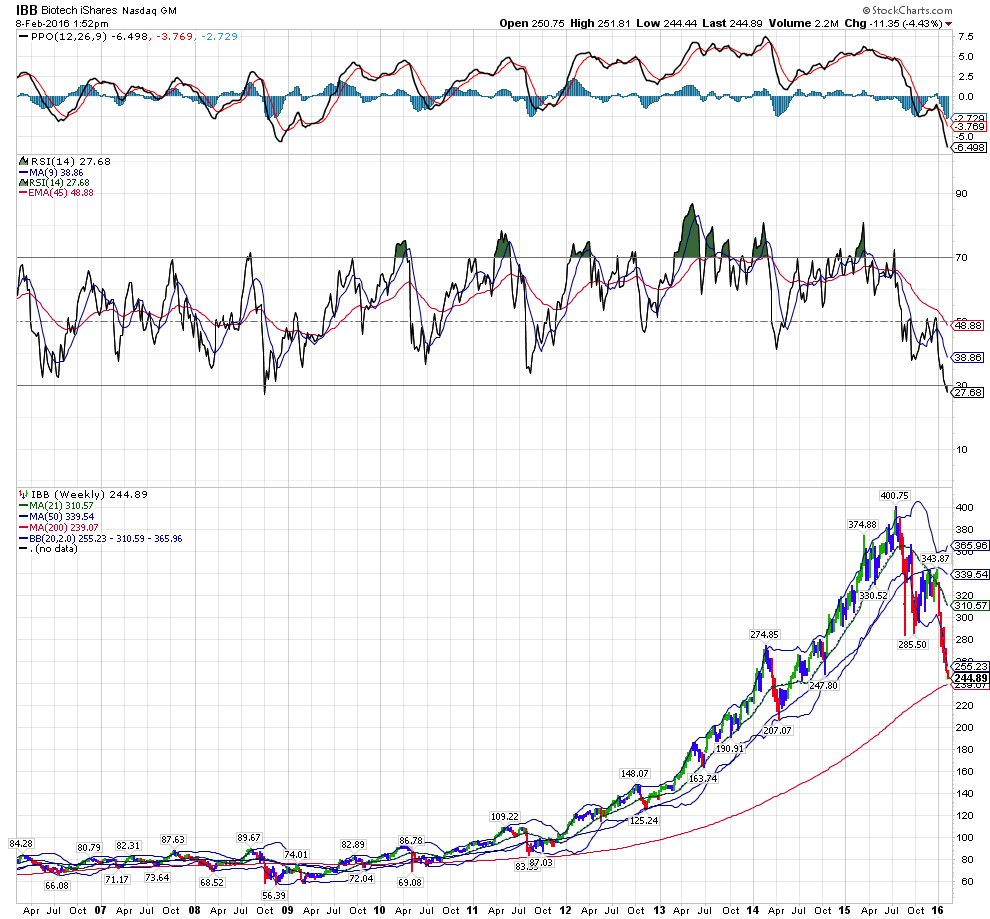The height and width of the screenshot is (919, 990).
Task: Click the Volume 2.2M value
Action: tap(803, 23)
